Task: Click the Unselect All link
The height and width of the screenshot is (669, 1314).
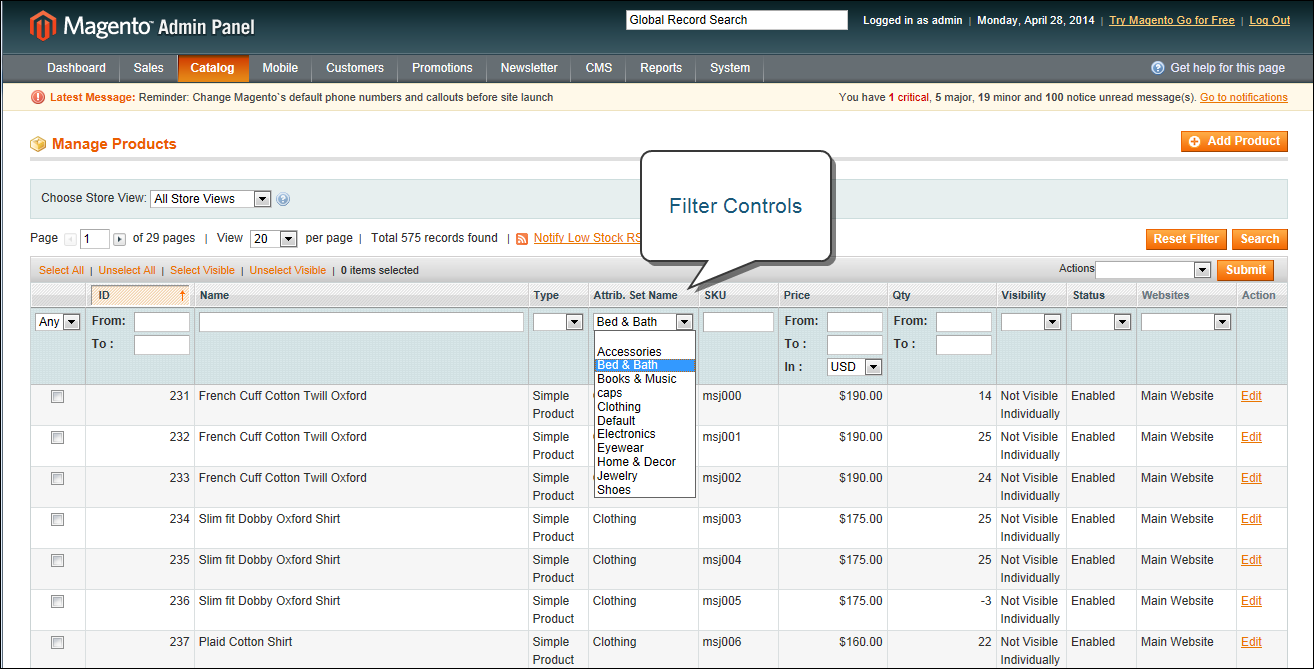Action: [127, 270]
